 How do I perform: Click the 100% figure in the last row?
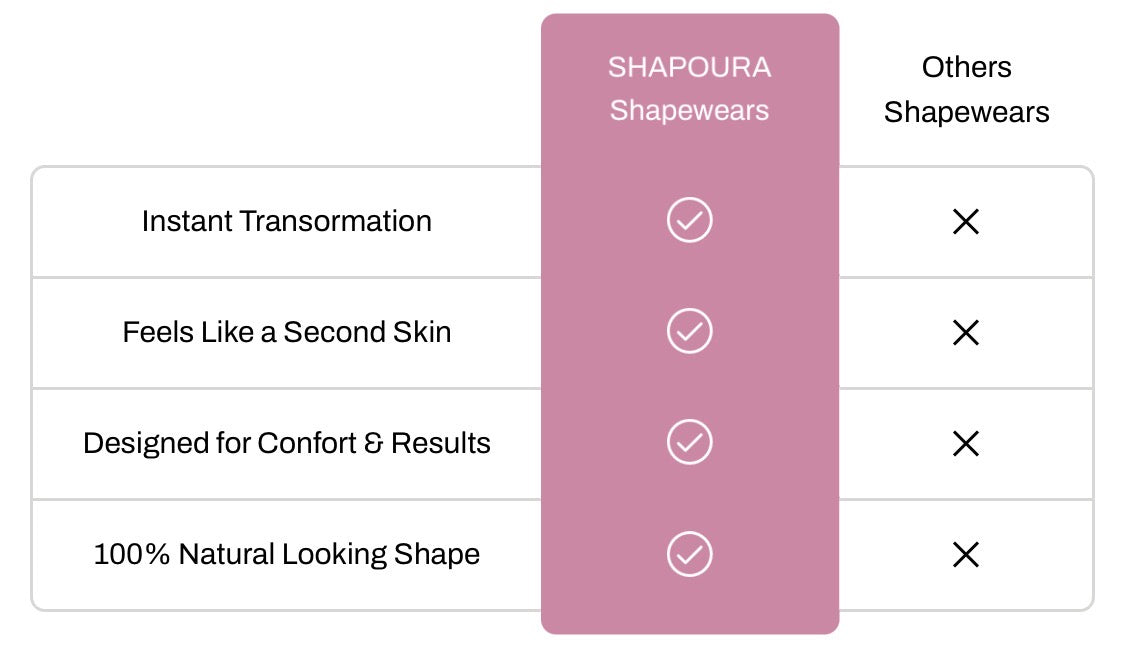coord(132,554)
